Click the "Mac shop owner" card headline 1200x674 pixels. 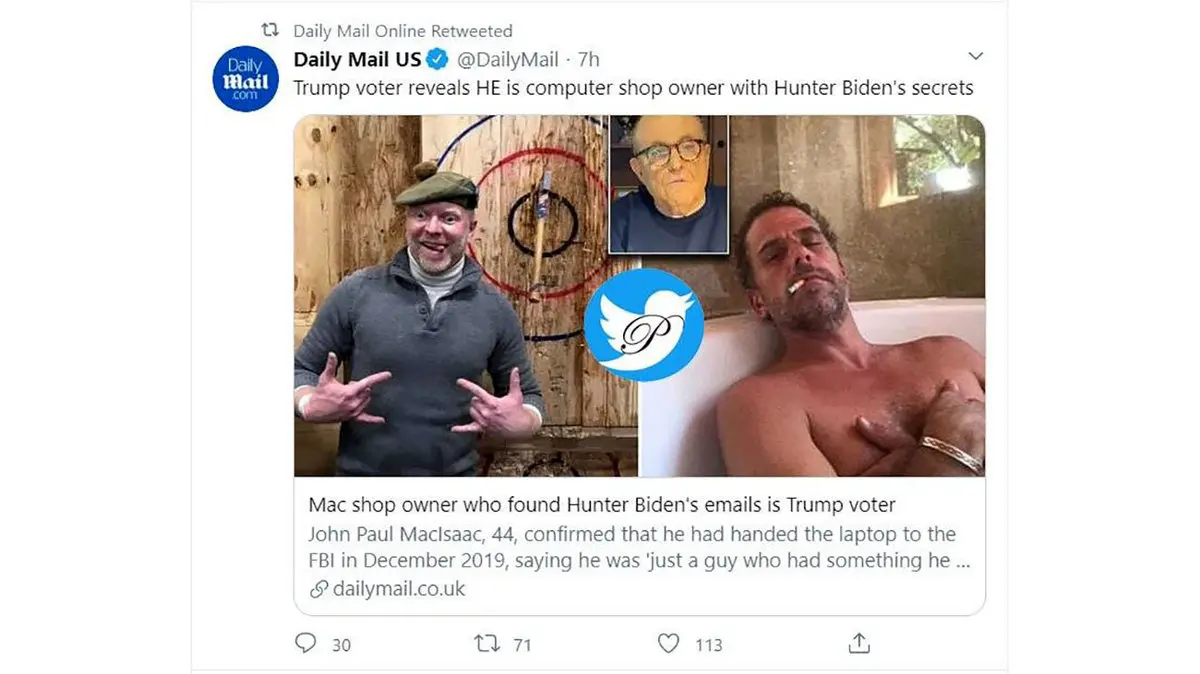pyautogui.click(x=601, y=505)
